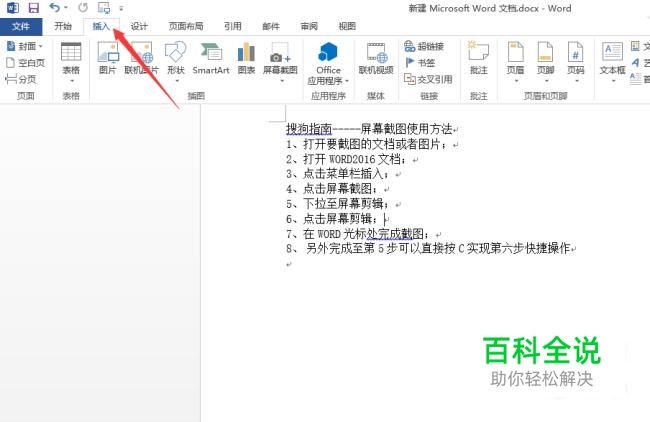Switch to the 开始 (Home) tab

63,27
